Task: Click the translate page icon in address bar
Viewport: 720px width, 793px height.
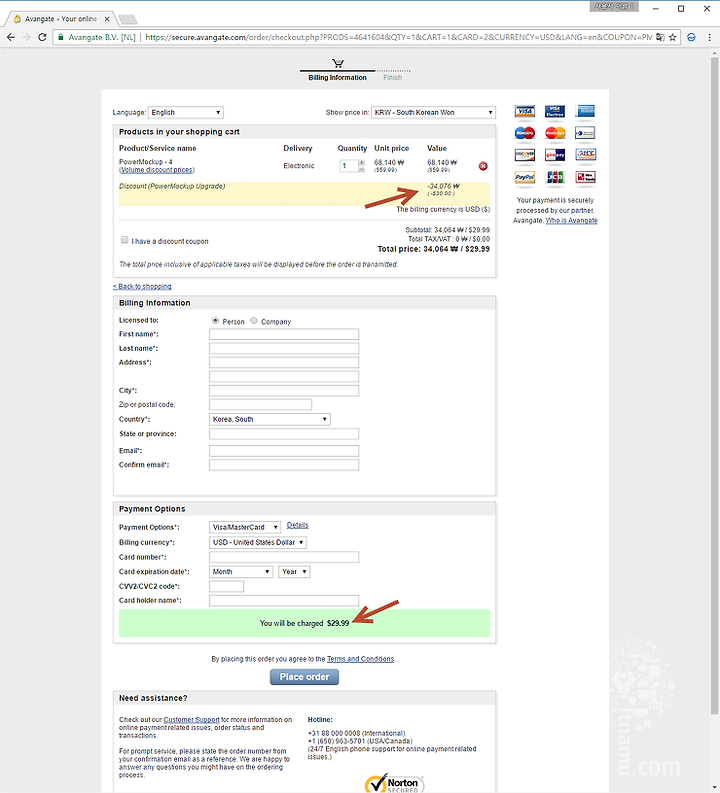Action: 660,37
